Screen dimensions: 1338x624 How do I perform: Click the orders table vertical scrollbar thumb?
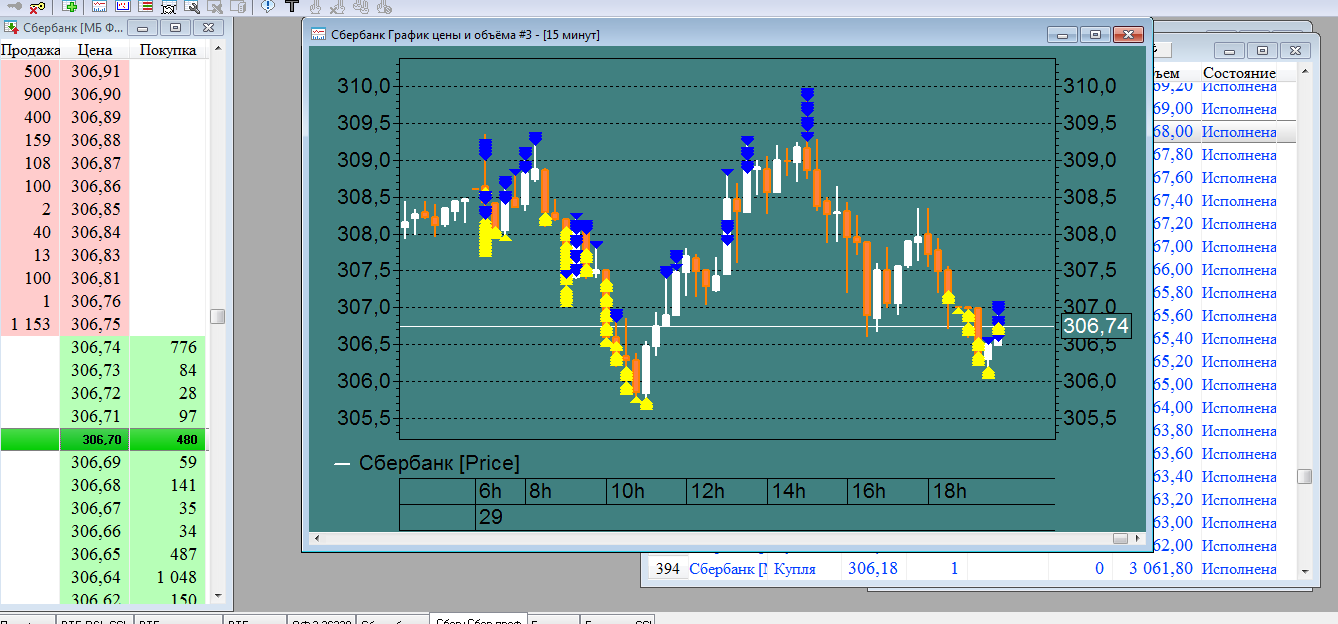tap(1305, 477)
